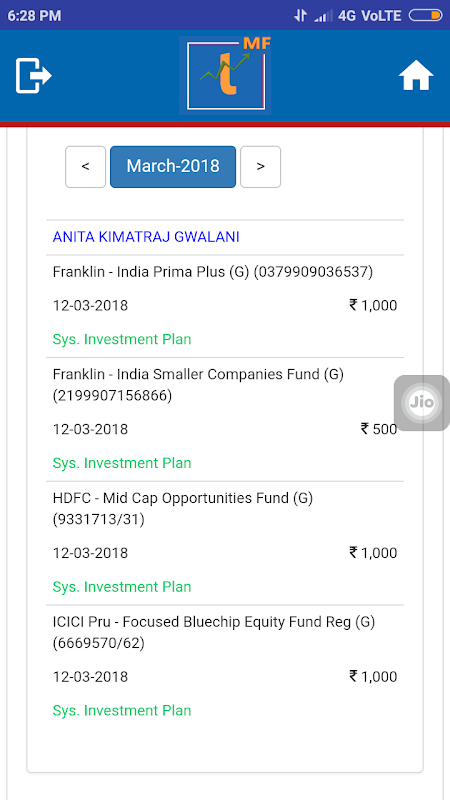
Task: Tap the data transfer arrows in the status bar
Action: [301, 16]
